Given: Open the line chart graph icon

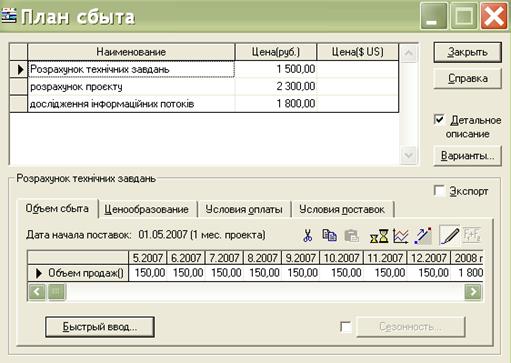Looking at the screenshot, I should tap(401, 236).
